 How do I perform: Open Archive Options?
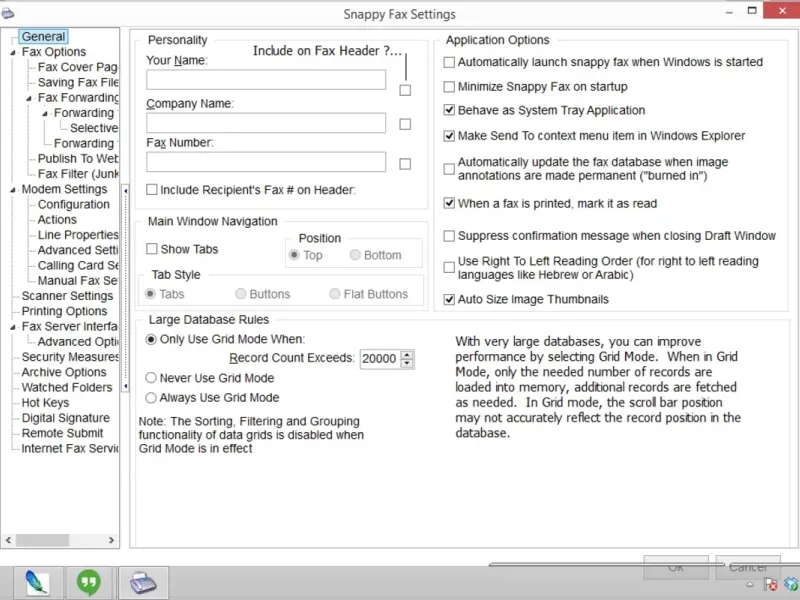tap(64, 372)
